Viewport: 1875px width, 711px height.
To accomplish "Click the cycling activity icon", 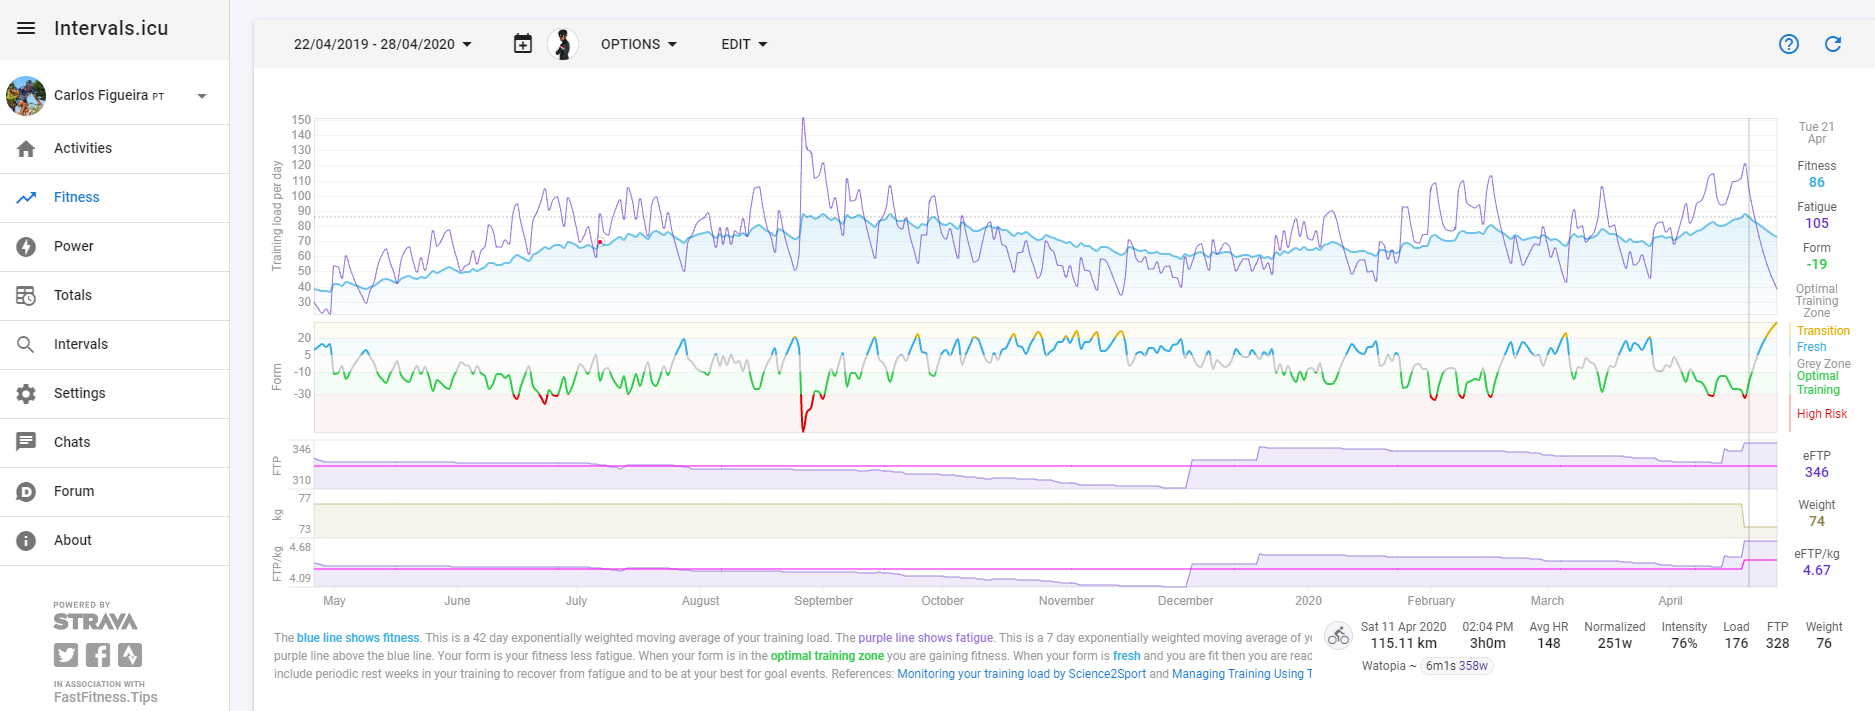I will [x=1338, y=636].
